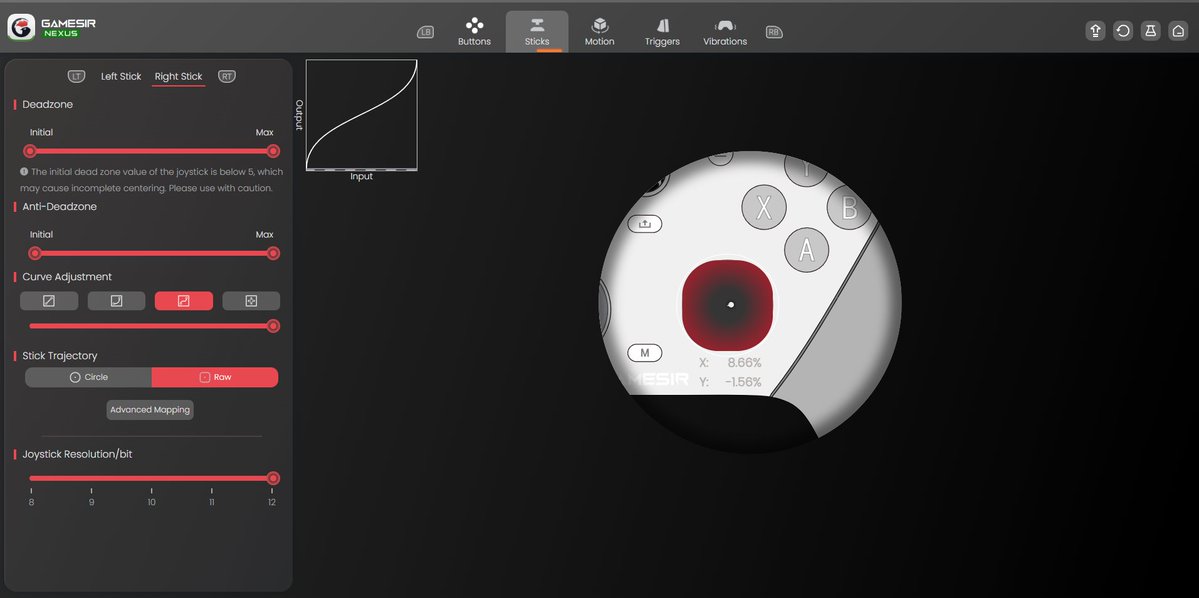Viewport: 1199px width, 598px height.
Task: Click the X button on controller
Action: click(764, 207)
